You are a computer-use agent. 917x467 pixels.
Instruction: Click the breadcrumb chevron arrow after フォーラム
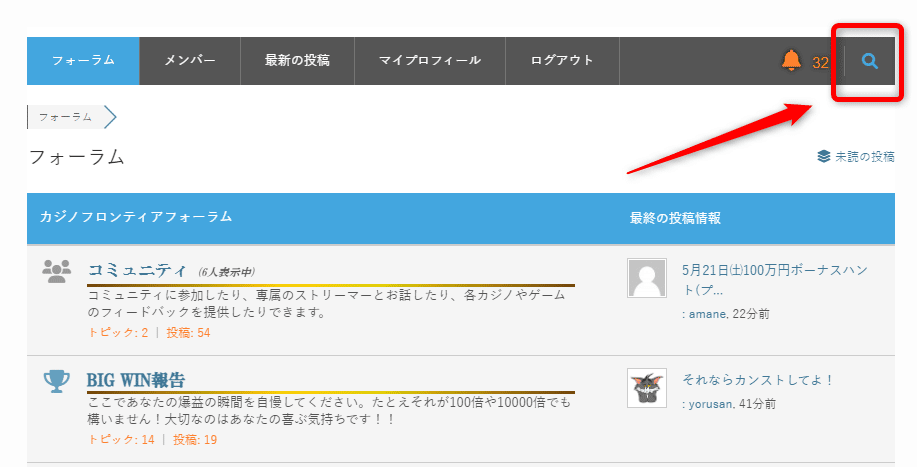[110, 117]
